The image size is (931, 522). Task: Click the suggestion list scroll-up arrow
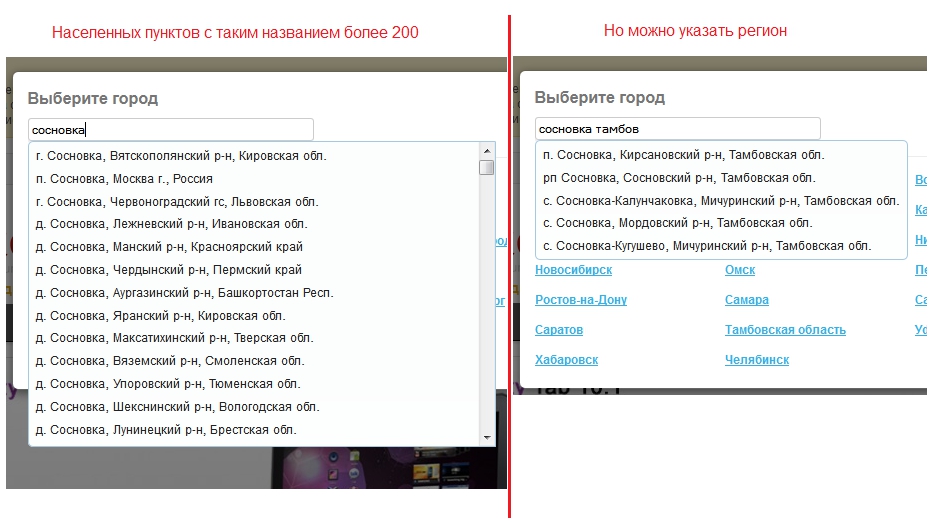[487, 151]
